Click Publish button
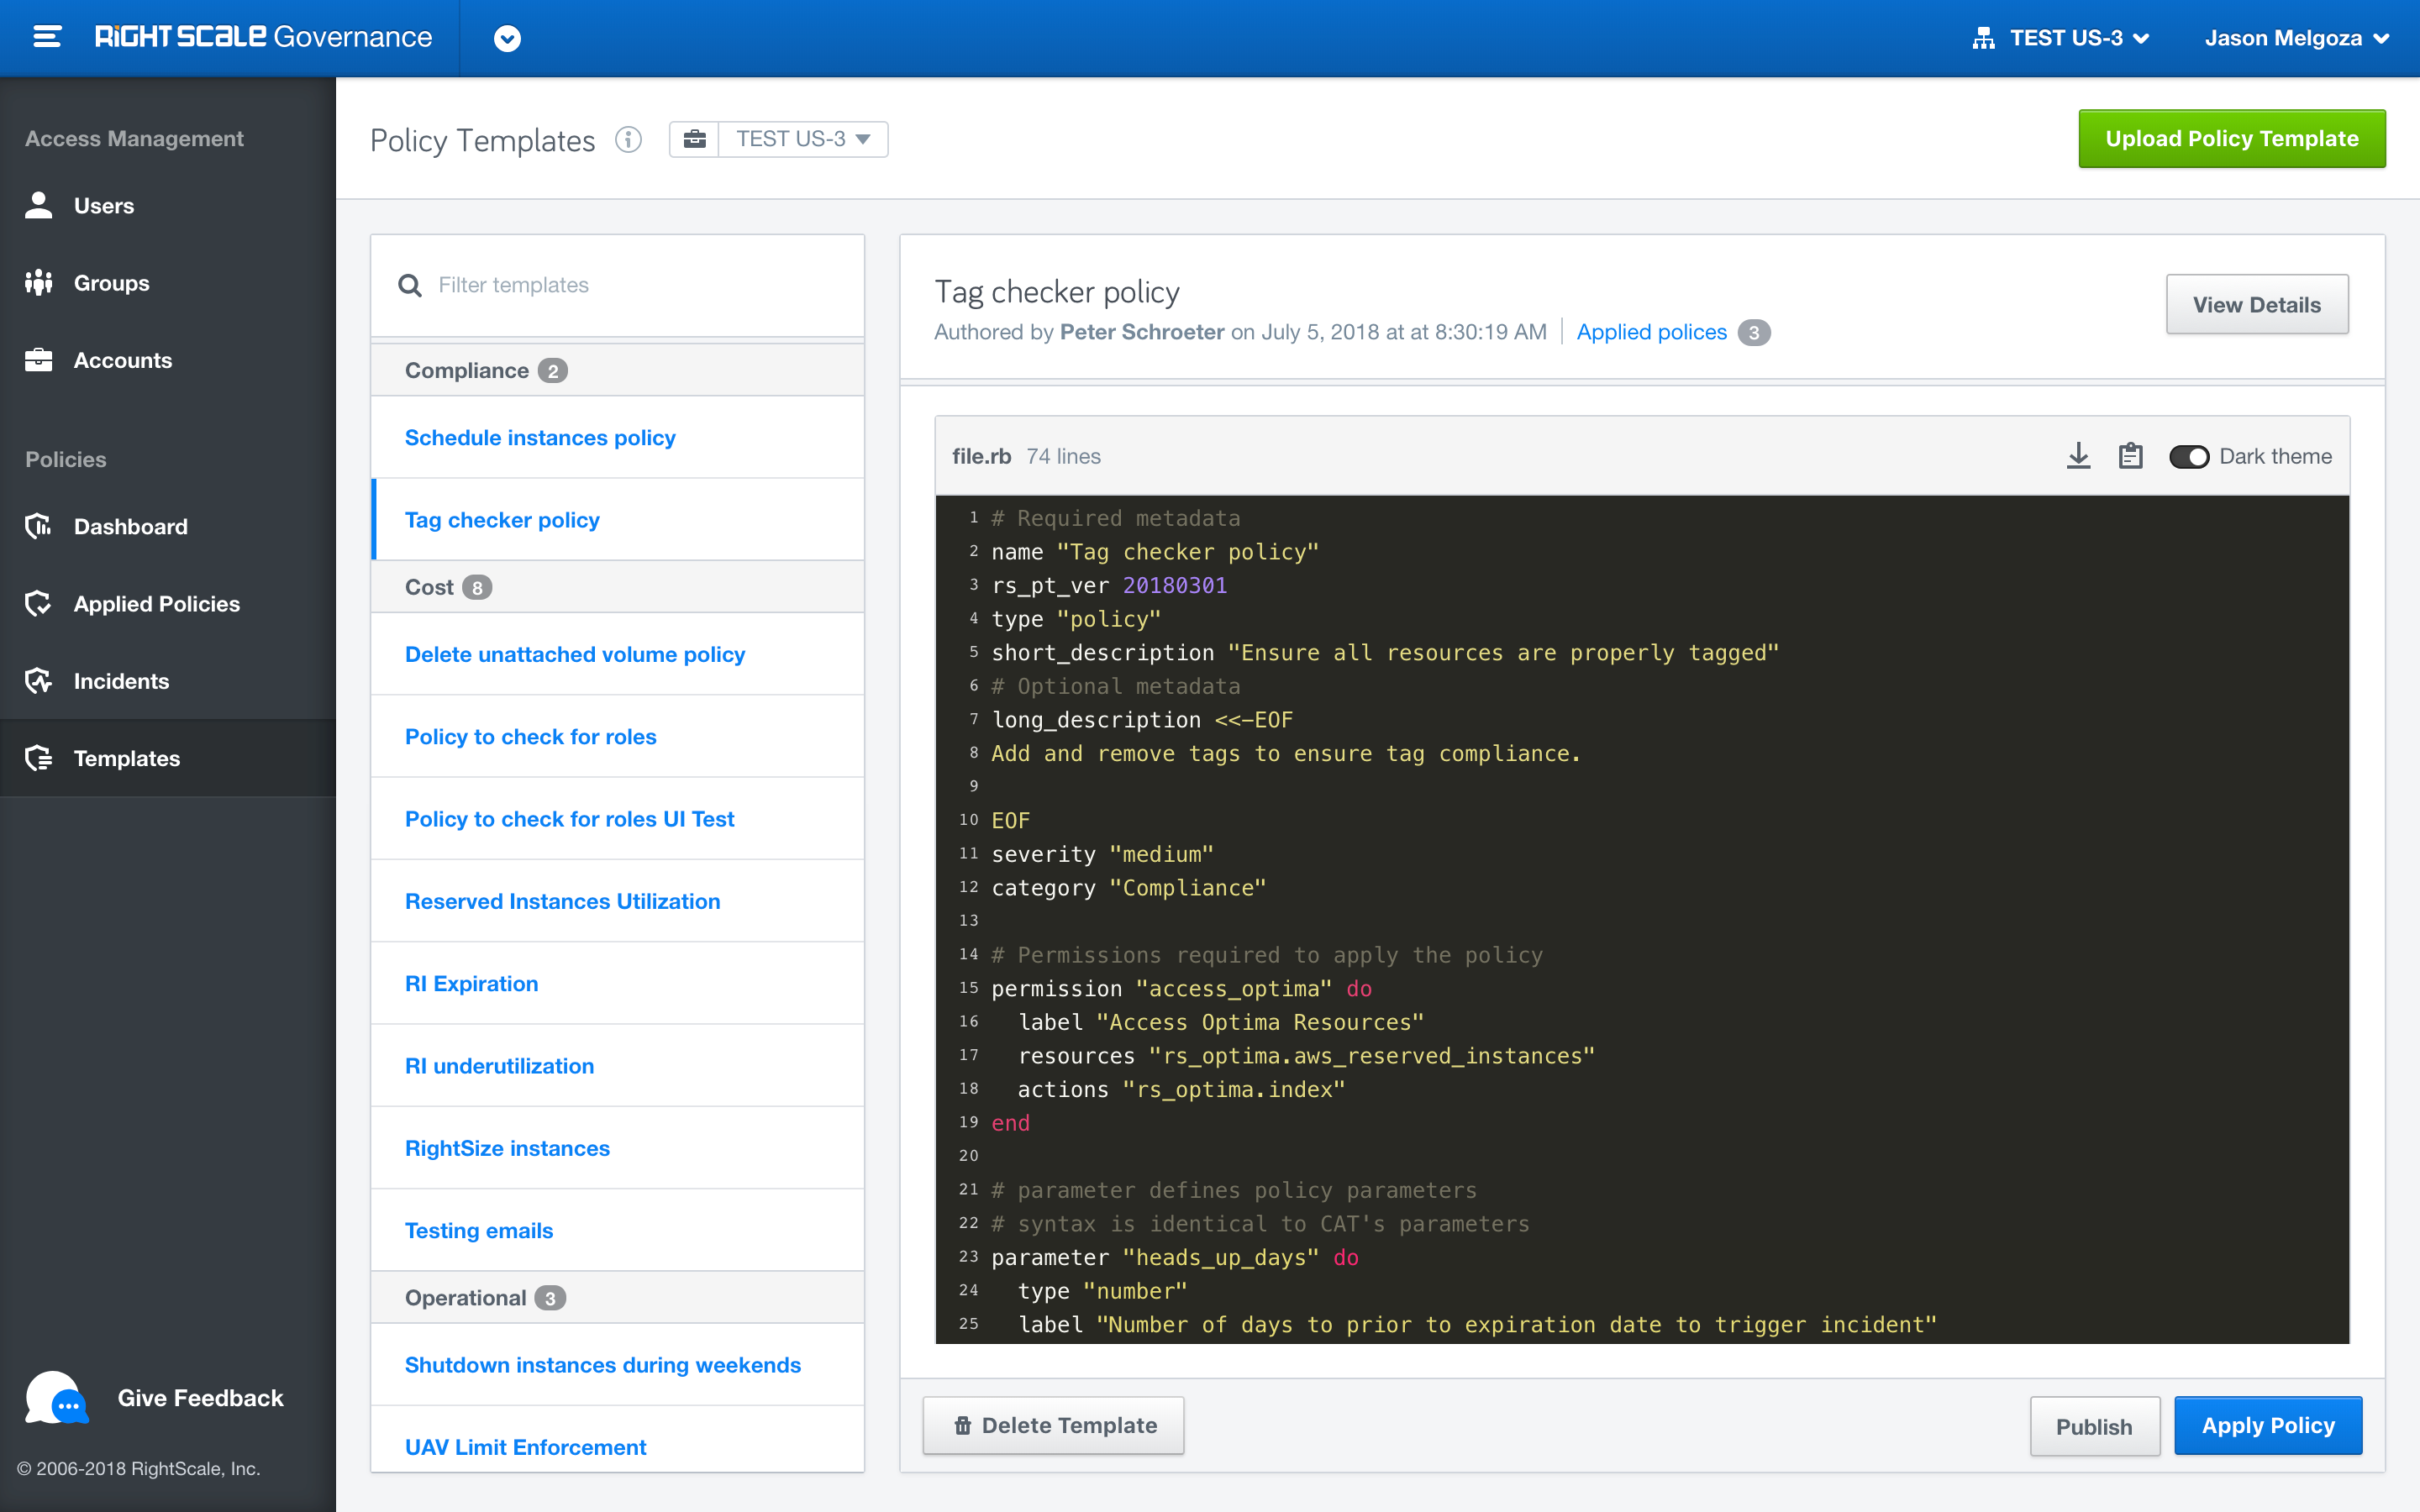Screen dimensions: 2420x1512 (2094, 1426)
